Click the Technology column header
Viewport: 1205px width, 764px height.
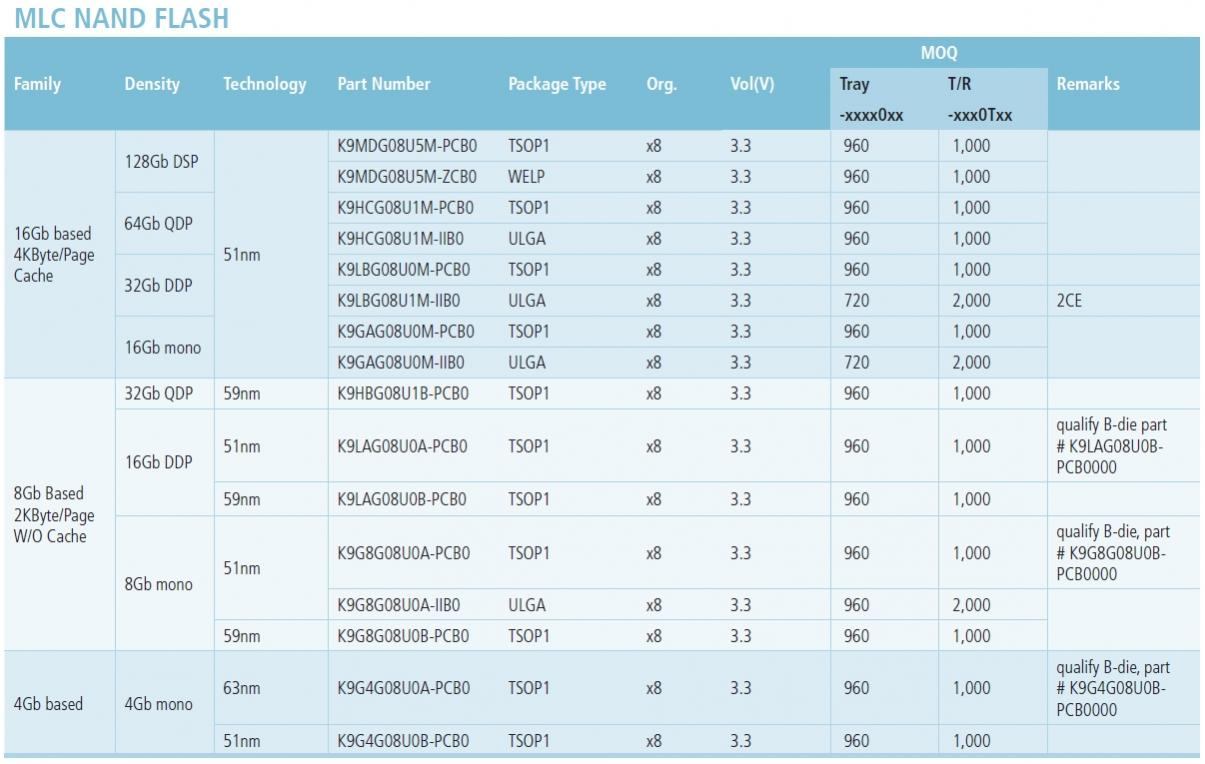[265, 84]
